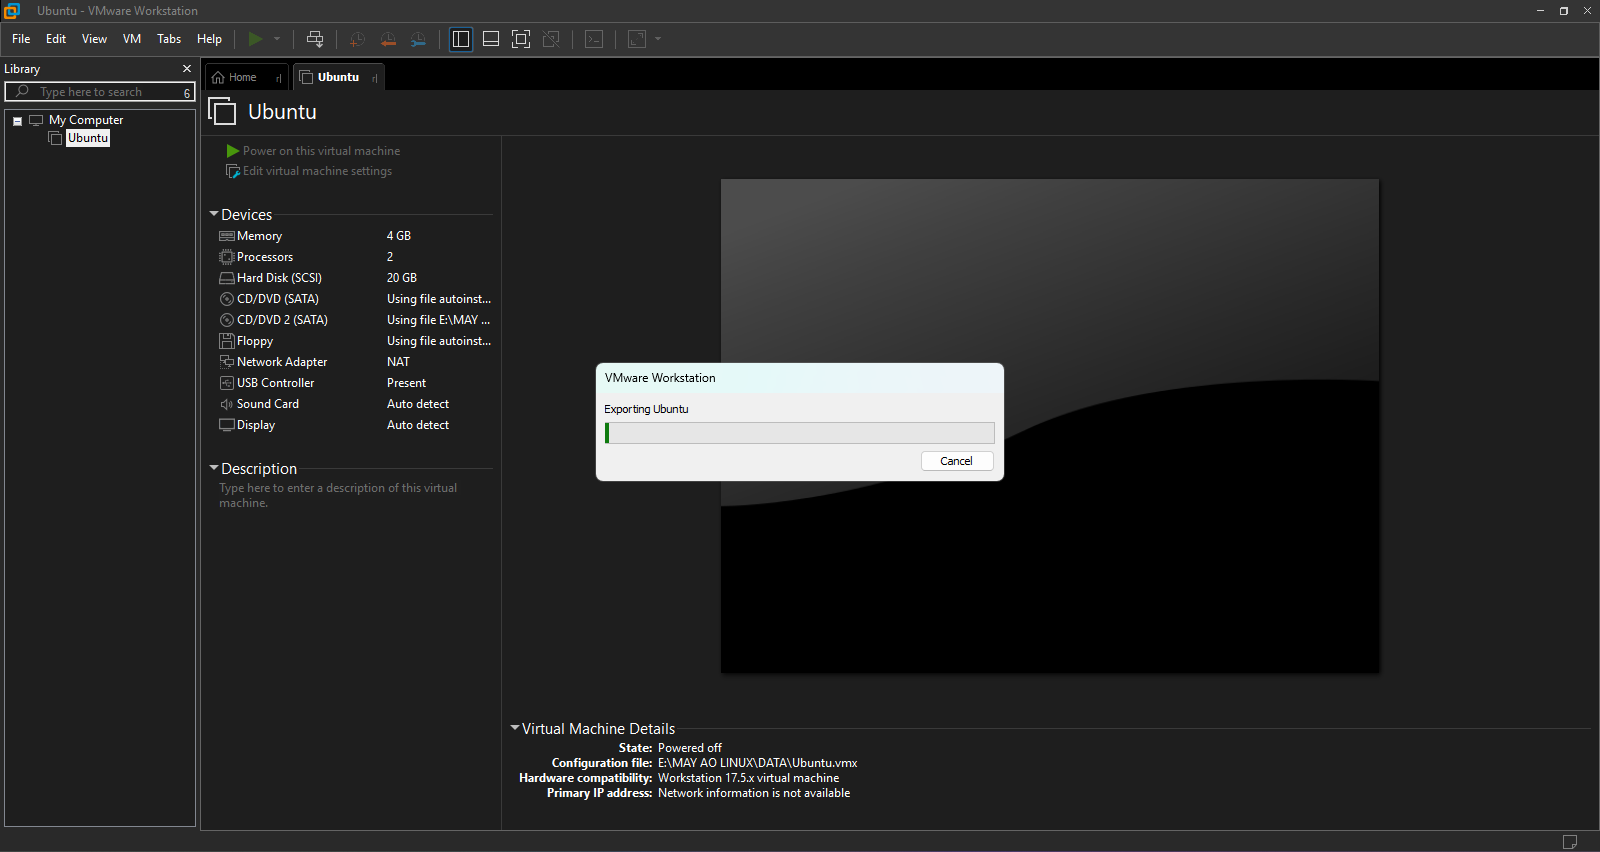Click the 'Powered off' state text
The width and height of the screenshot is (1600, 852).
[x=690, y=748]
